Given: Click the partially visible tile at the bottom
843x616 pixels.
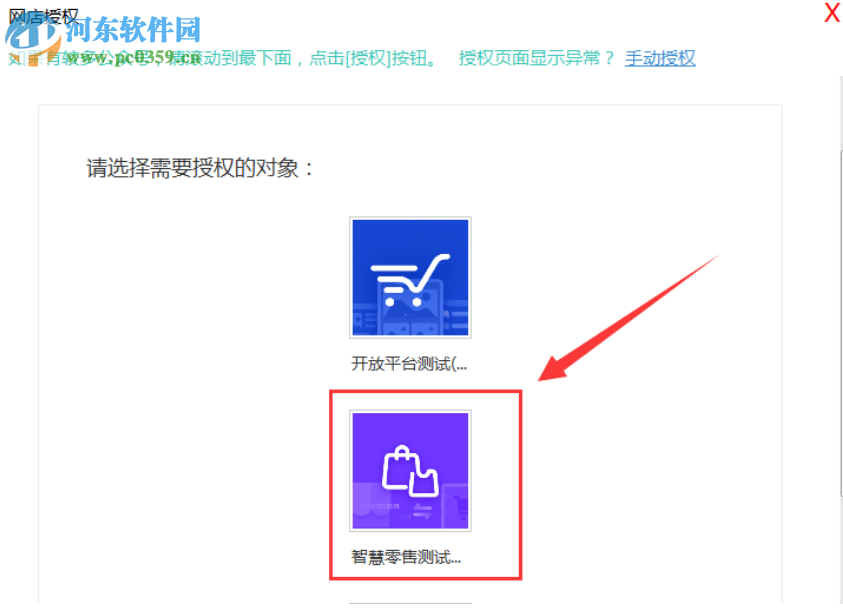Looking at the screenshot, I should tap(410, 608).
